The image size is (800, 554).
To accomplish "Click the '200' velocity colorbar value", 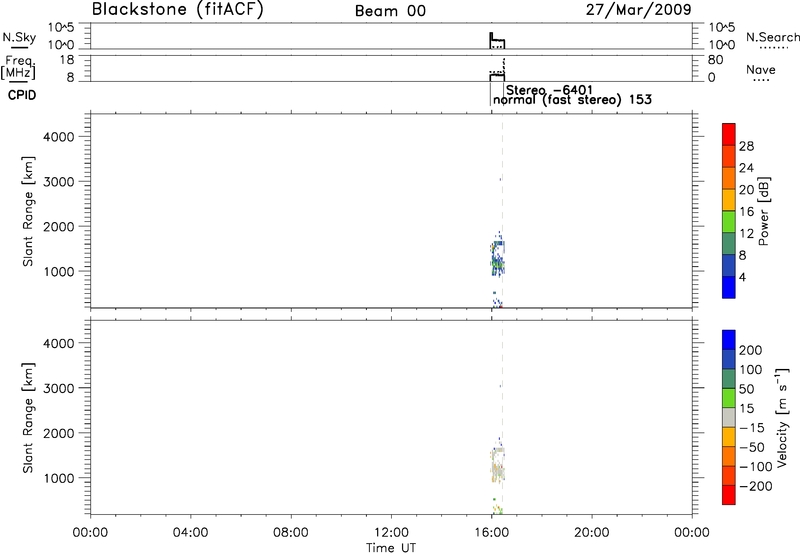I will (751, 350).
